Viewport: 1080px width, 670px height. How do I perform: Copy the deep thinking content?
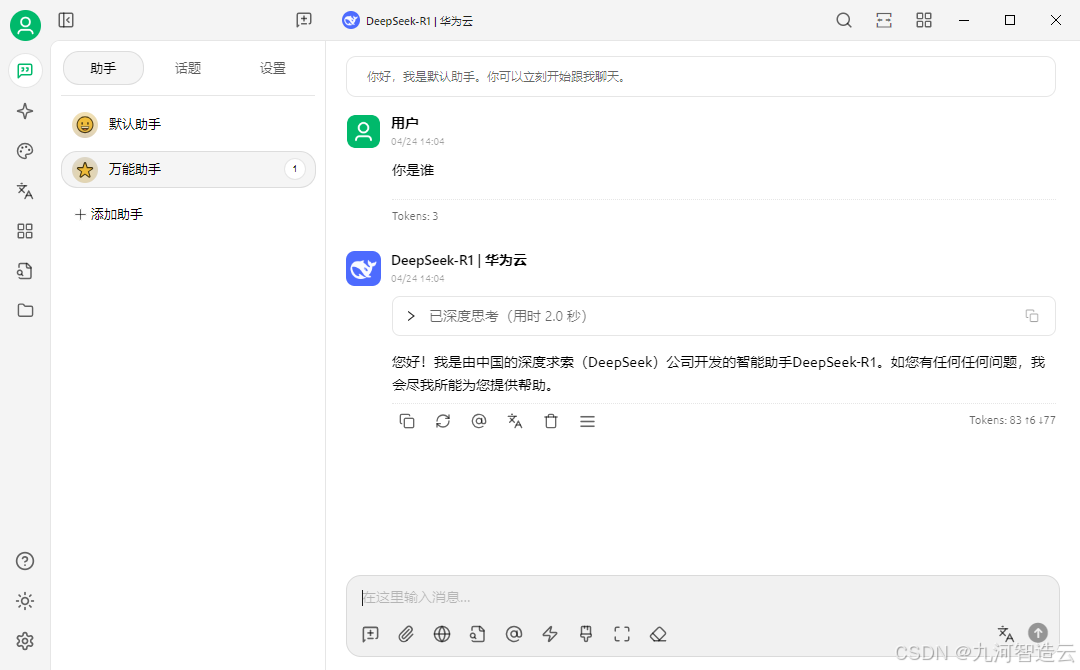tap(1032, 316)
